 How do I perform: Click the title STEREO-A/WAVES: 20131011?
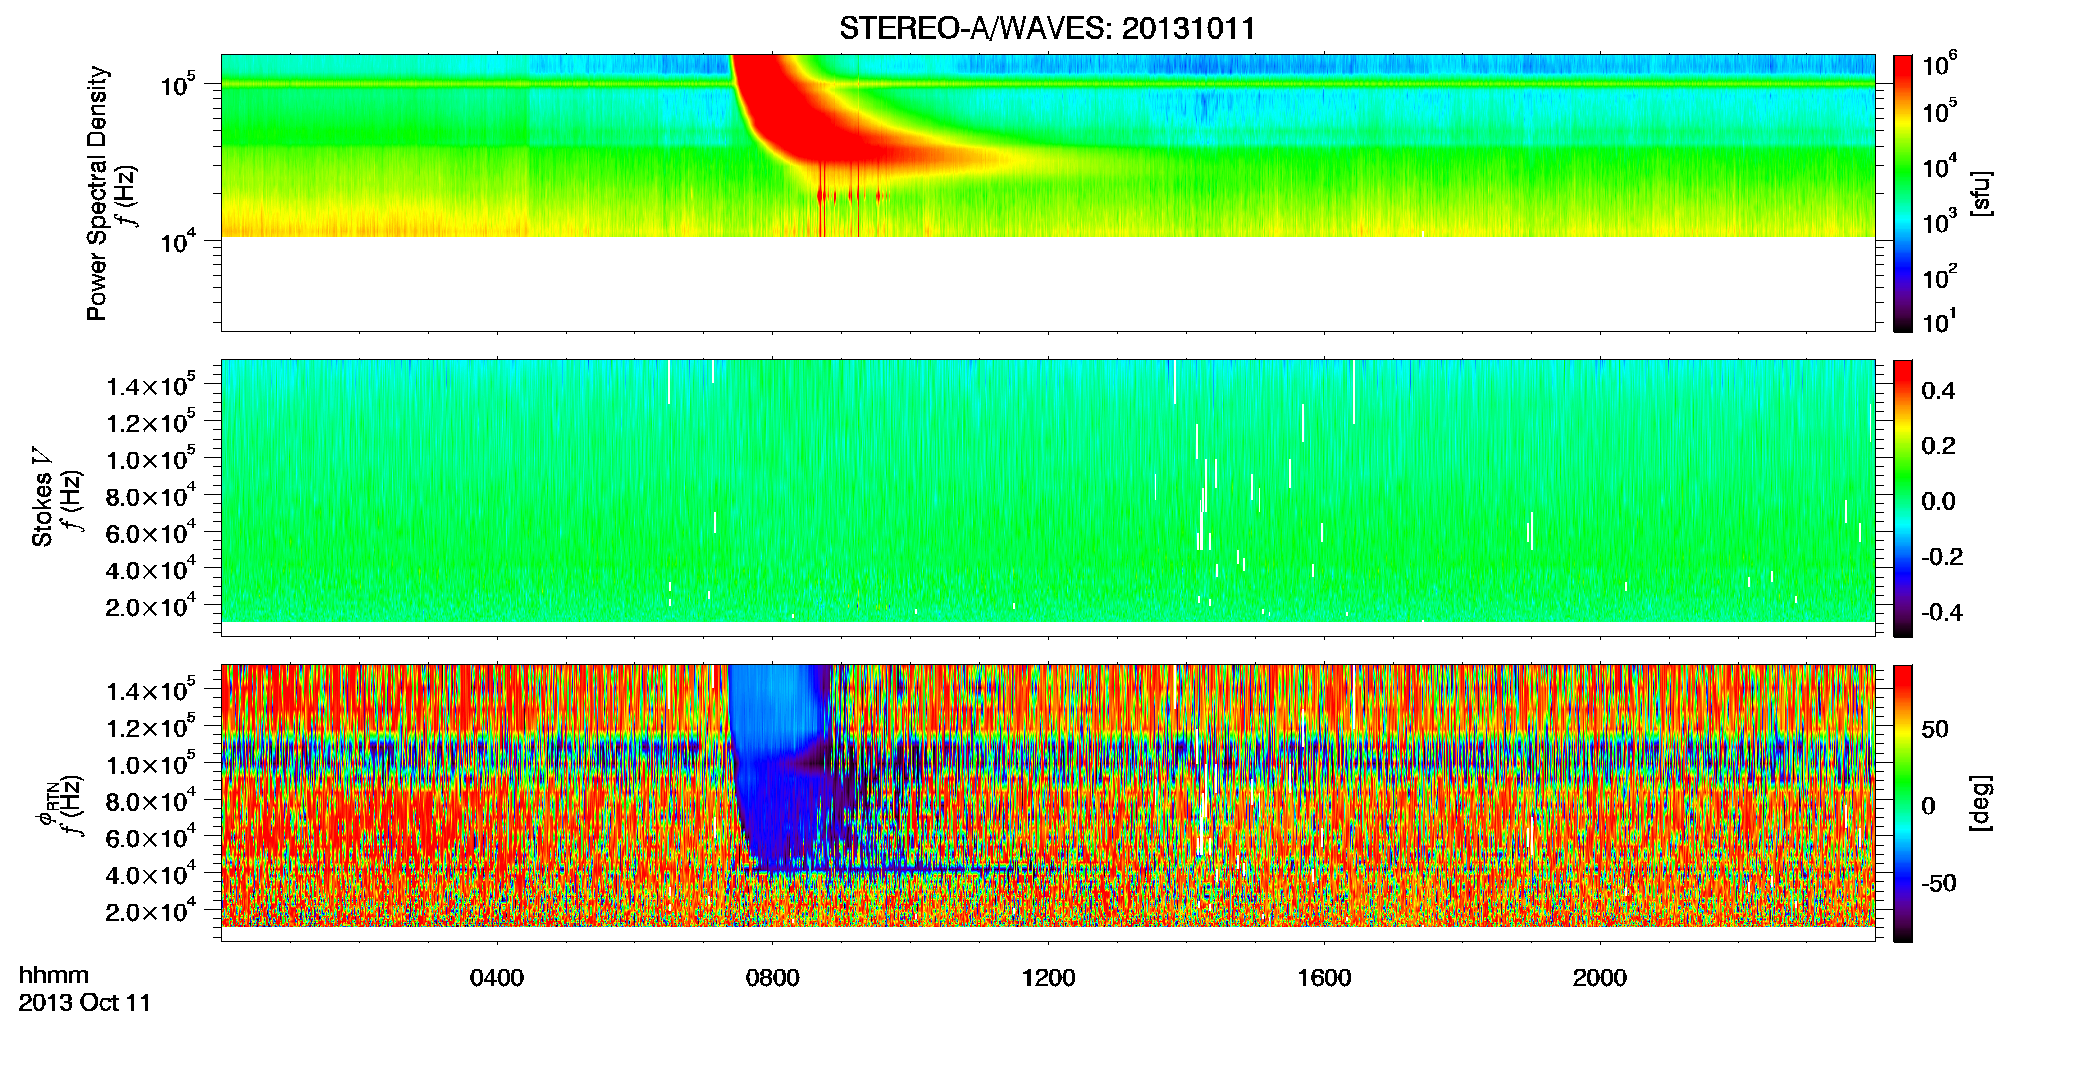1047,28
